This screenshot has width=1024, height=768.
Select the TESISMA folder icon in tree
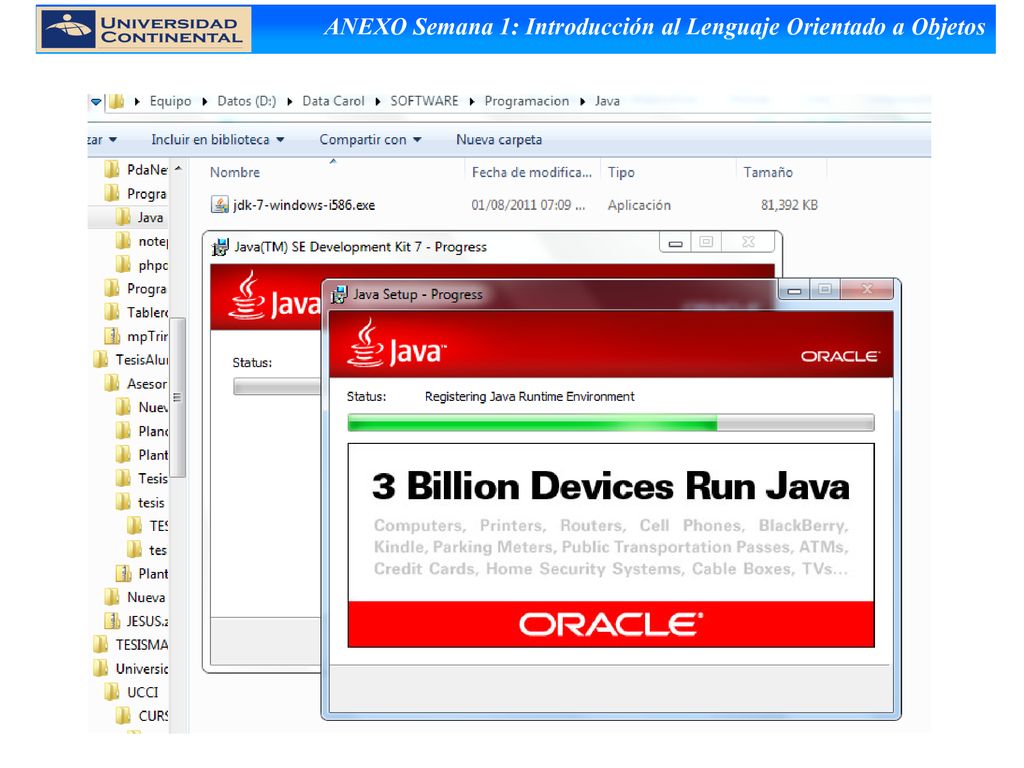(x=101, y=645)
